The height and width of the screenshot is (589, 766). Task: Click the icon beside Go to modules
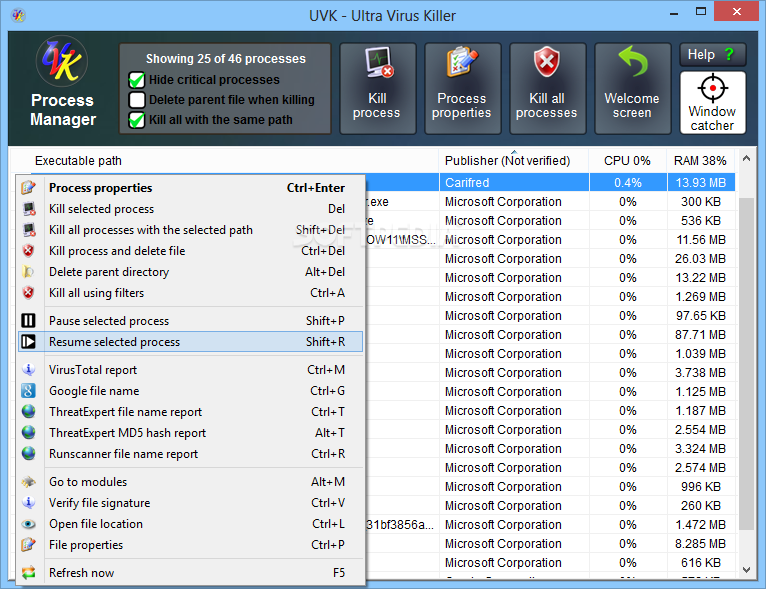(29, 482)
